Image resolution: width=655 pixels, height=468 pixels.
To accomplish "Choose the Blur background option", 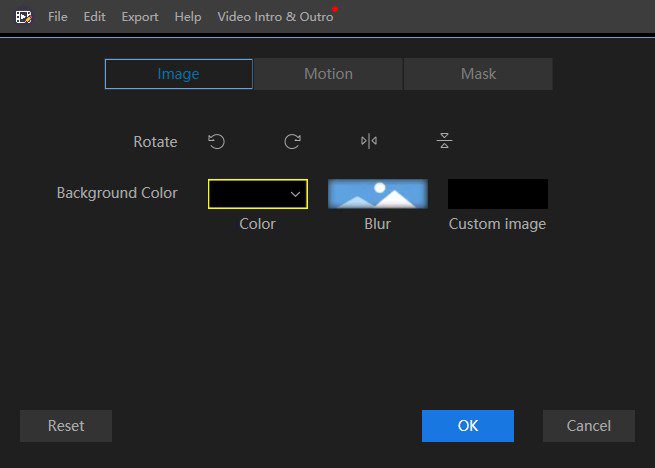I will [377, 194].
